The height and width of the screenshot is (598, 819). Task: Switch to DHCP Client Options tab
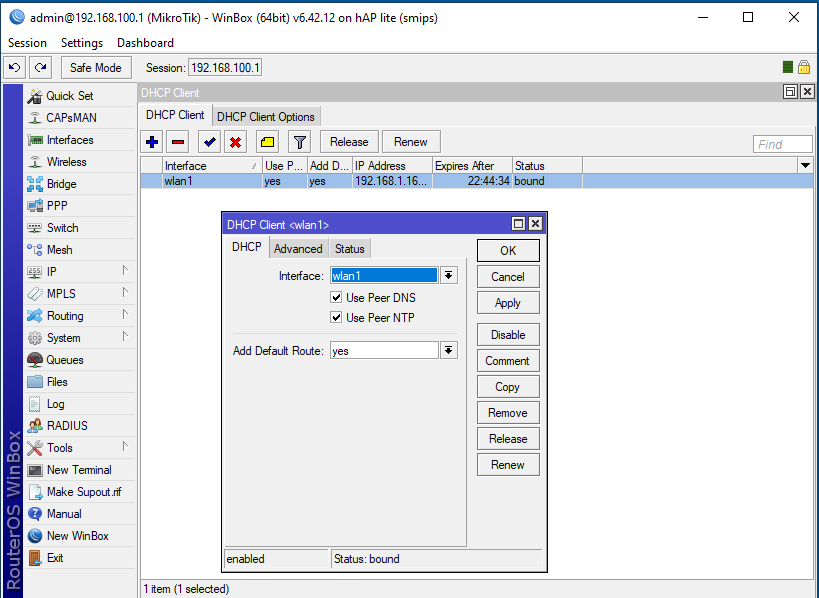(266, 117)
